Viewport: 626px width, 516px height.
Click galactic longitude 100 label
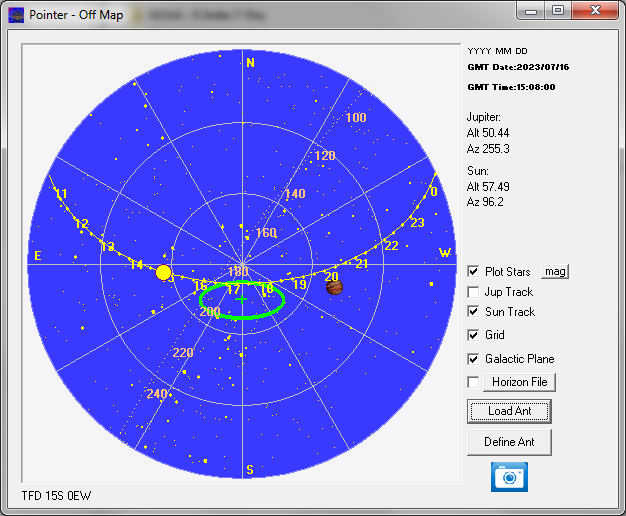(356, 117)
